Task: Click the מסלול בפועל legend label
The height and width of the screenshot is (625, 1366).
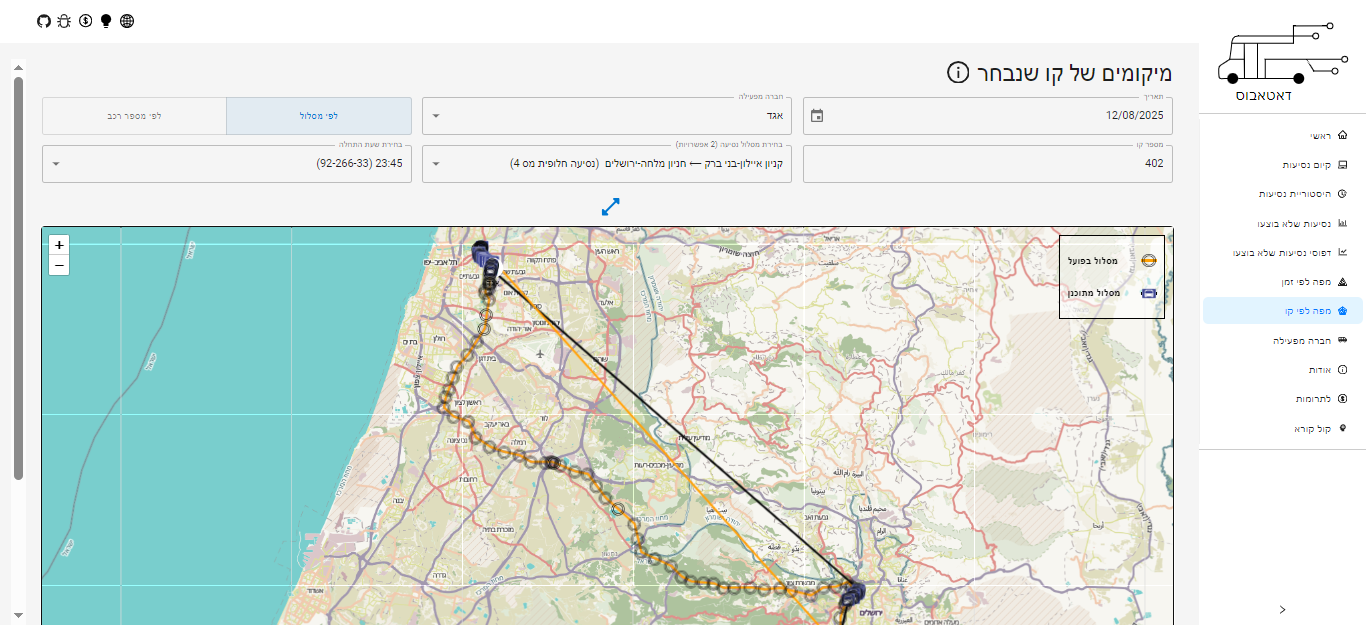Action: 1094,261
